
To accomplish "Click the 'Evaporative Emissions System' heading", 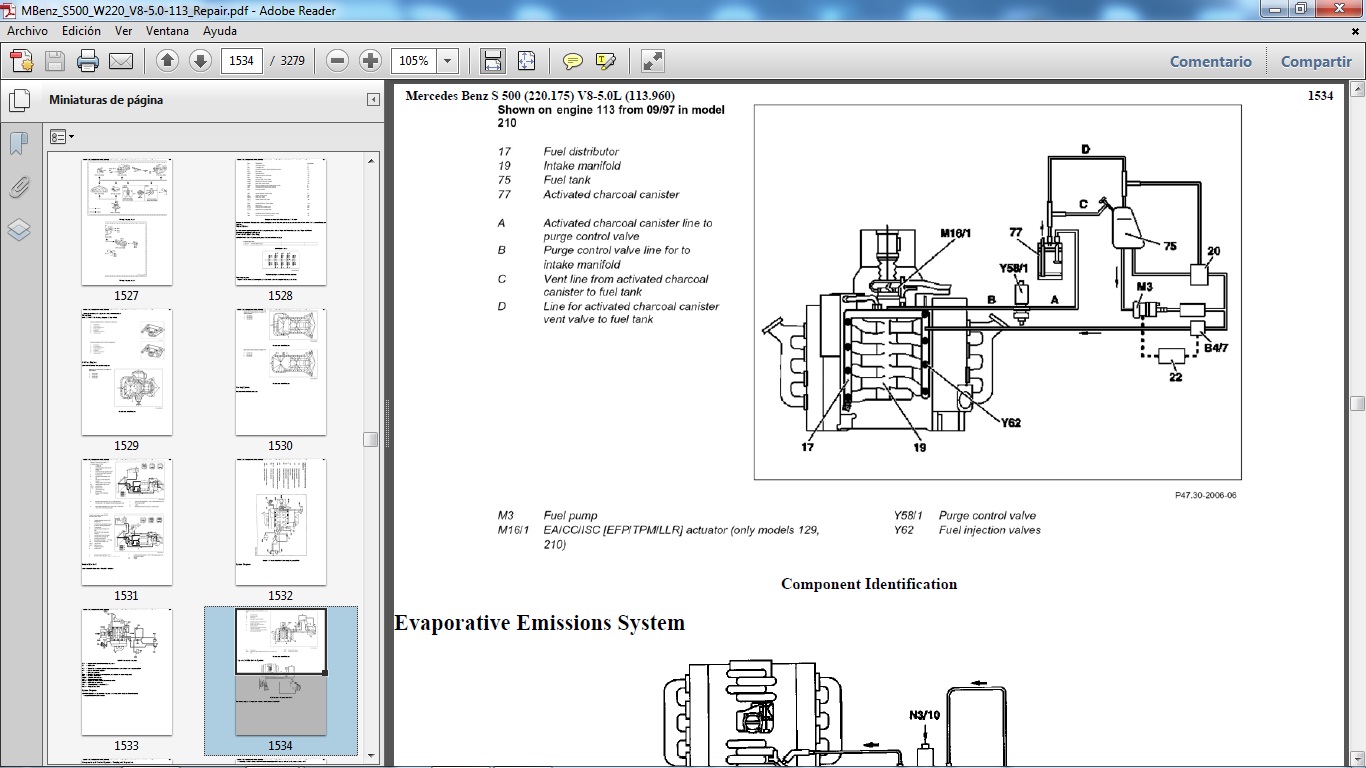I will [540, 623].
